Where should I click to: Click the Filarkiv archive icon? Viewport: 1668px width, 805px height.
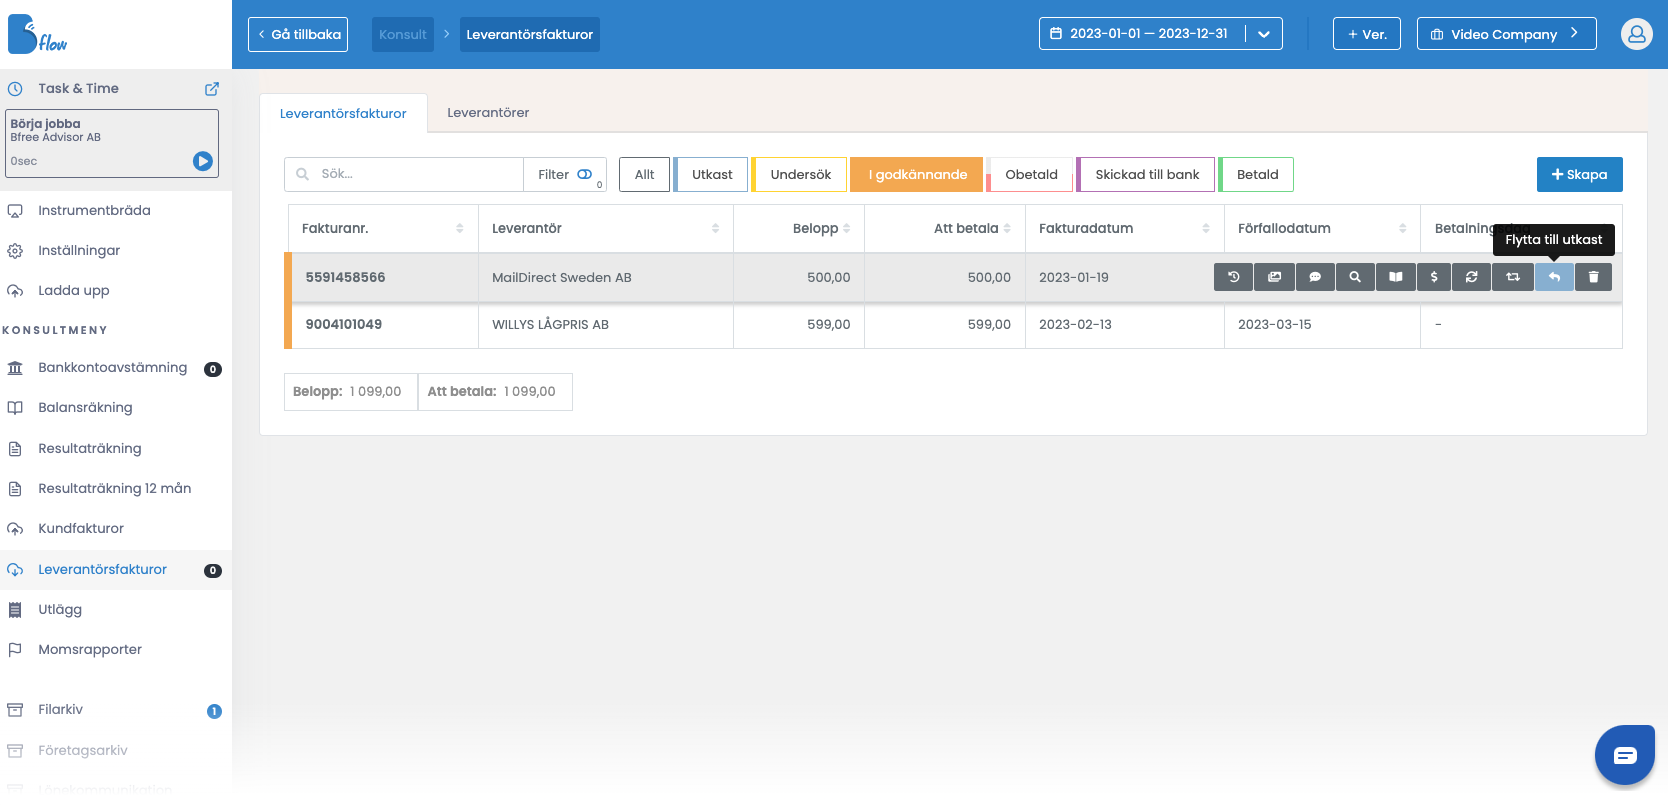click(15, 710)
